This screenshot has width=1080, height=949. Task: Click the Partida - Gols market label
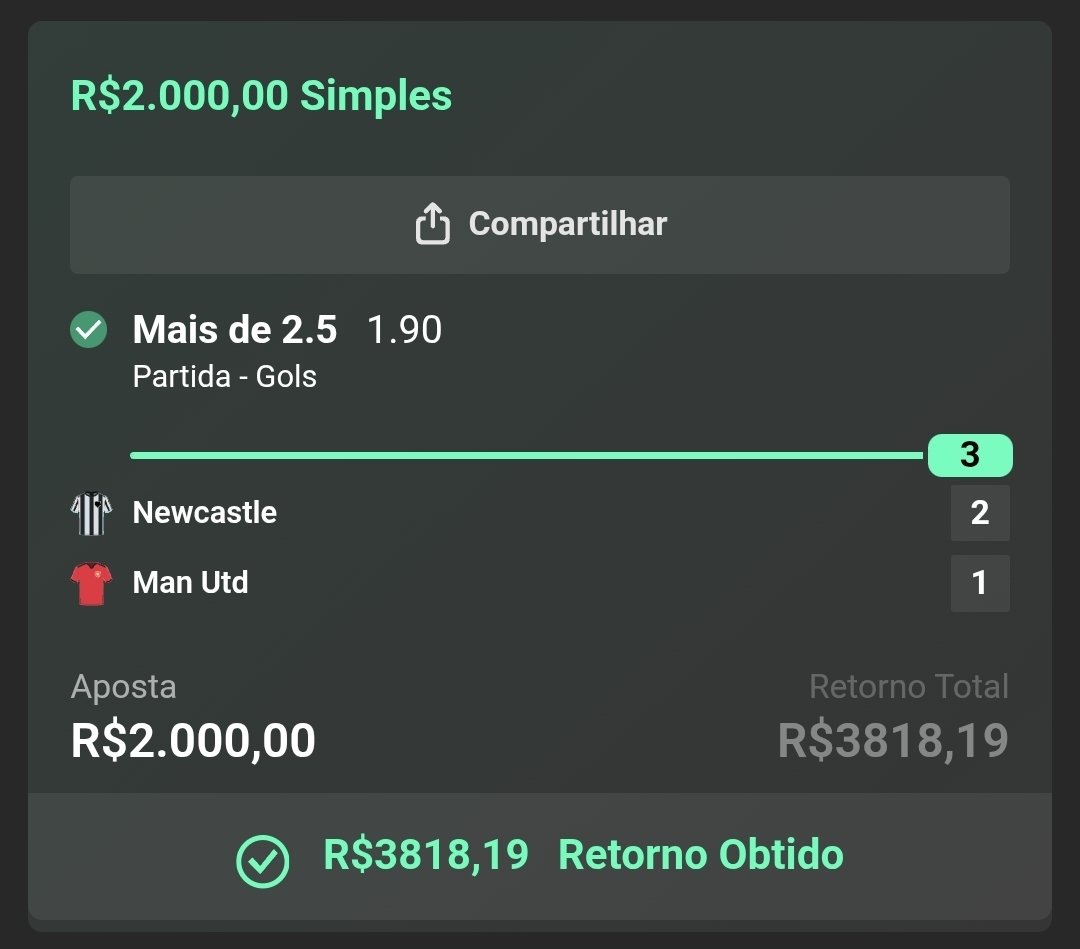pyautogui.click(x=224, y=377)
